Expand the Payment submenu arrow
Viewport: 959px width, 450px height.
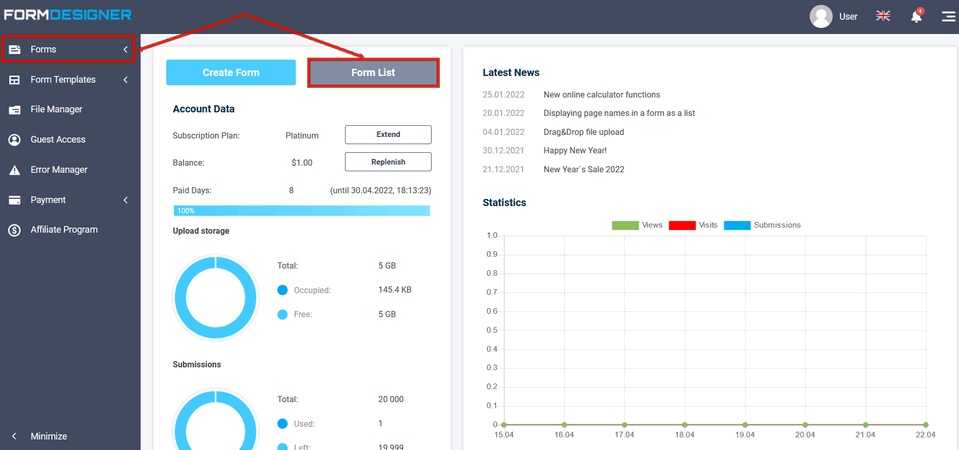(125, 200)
